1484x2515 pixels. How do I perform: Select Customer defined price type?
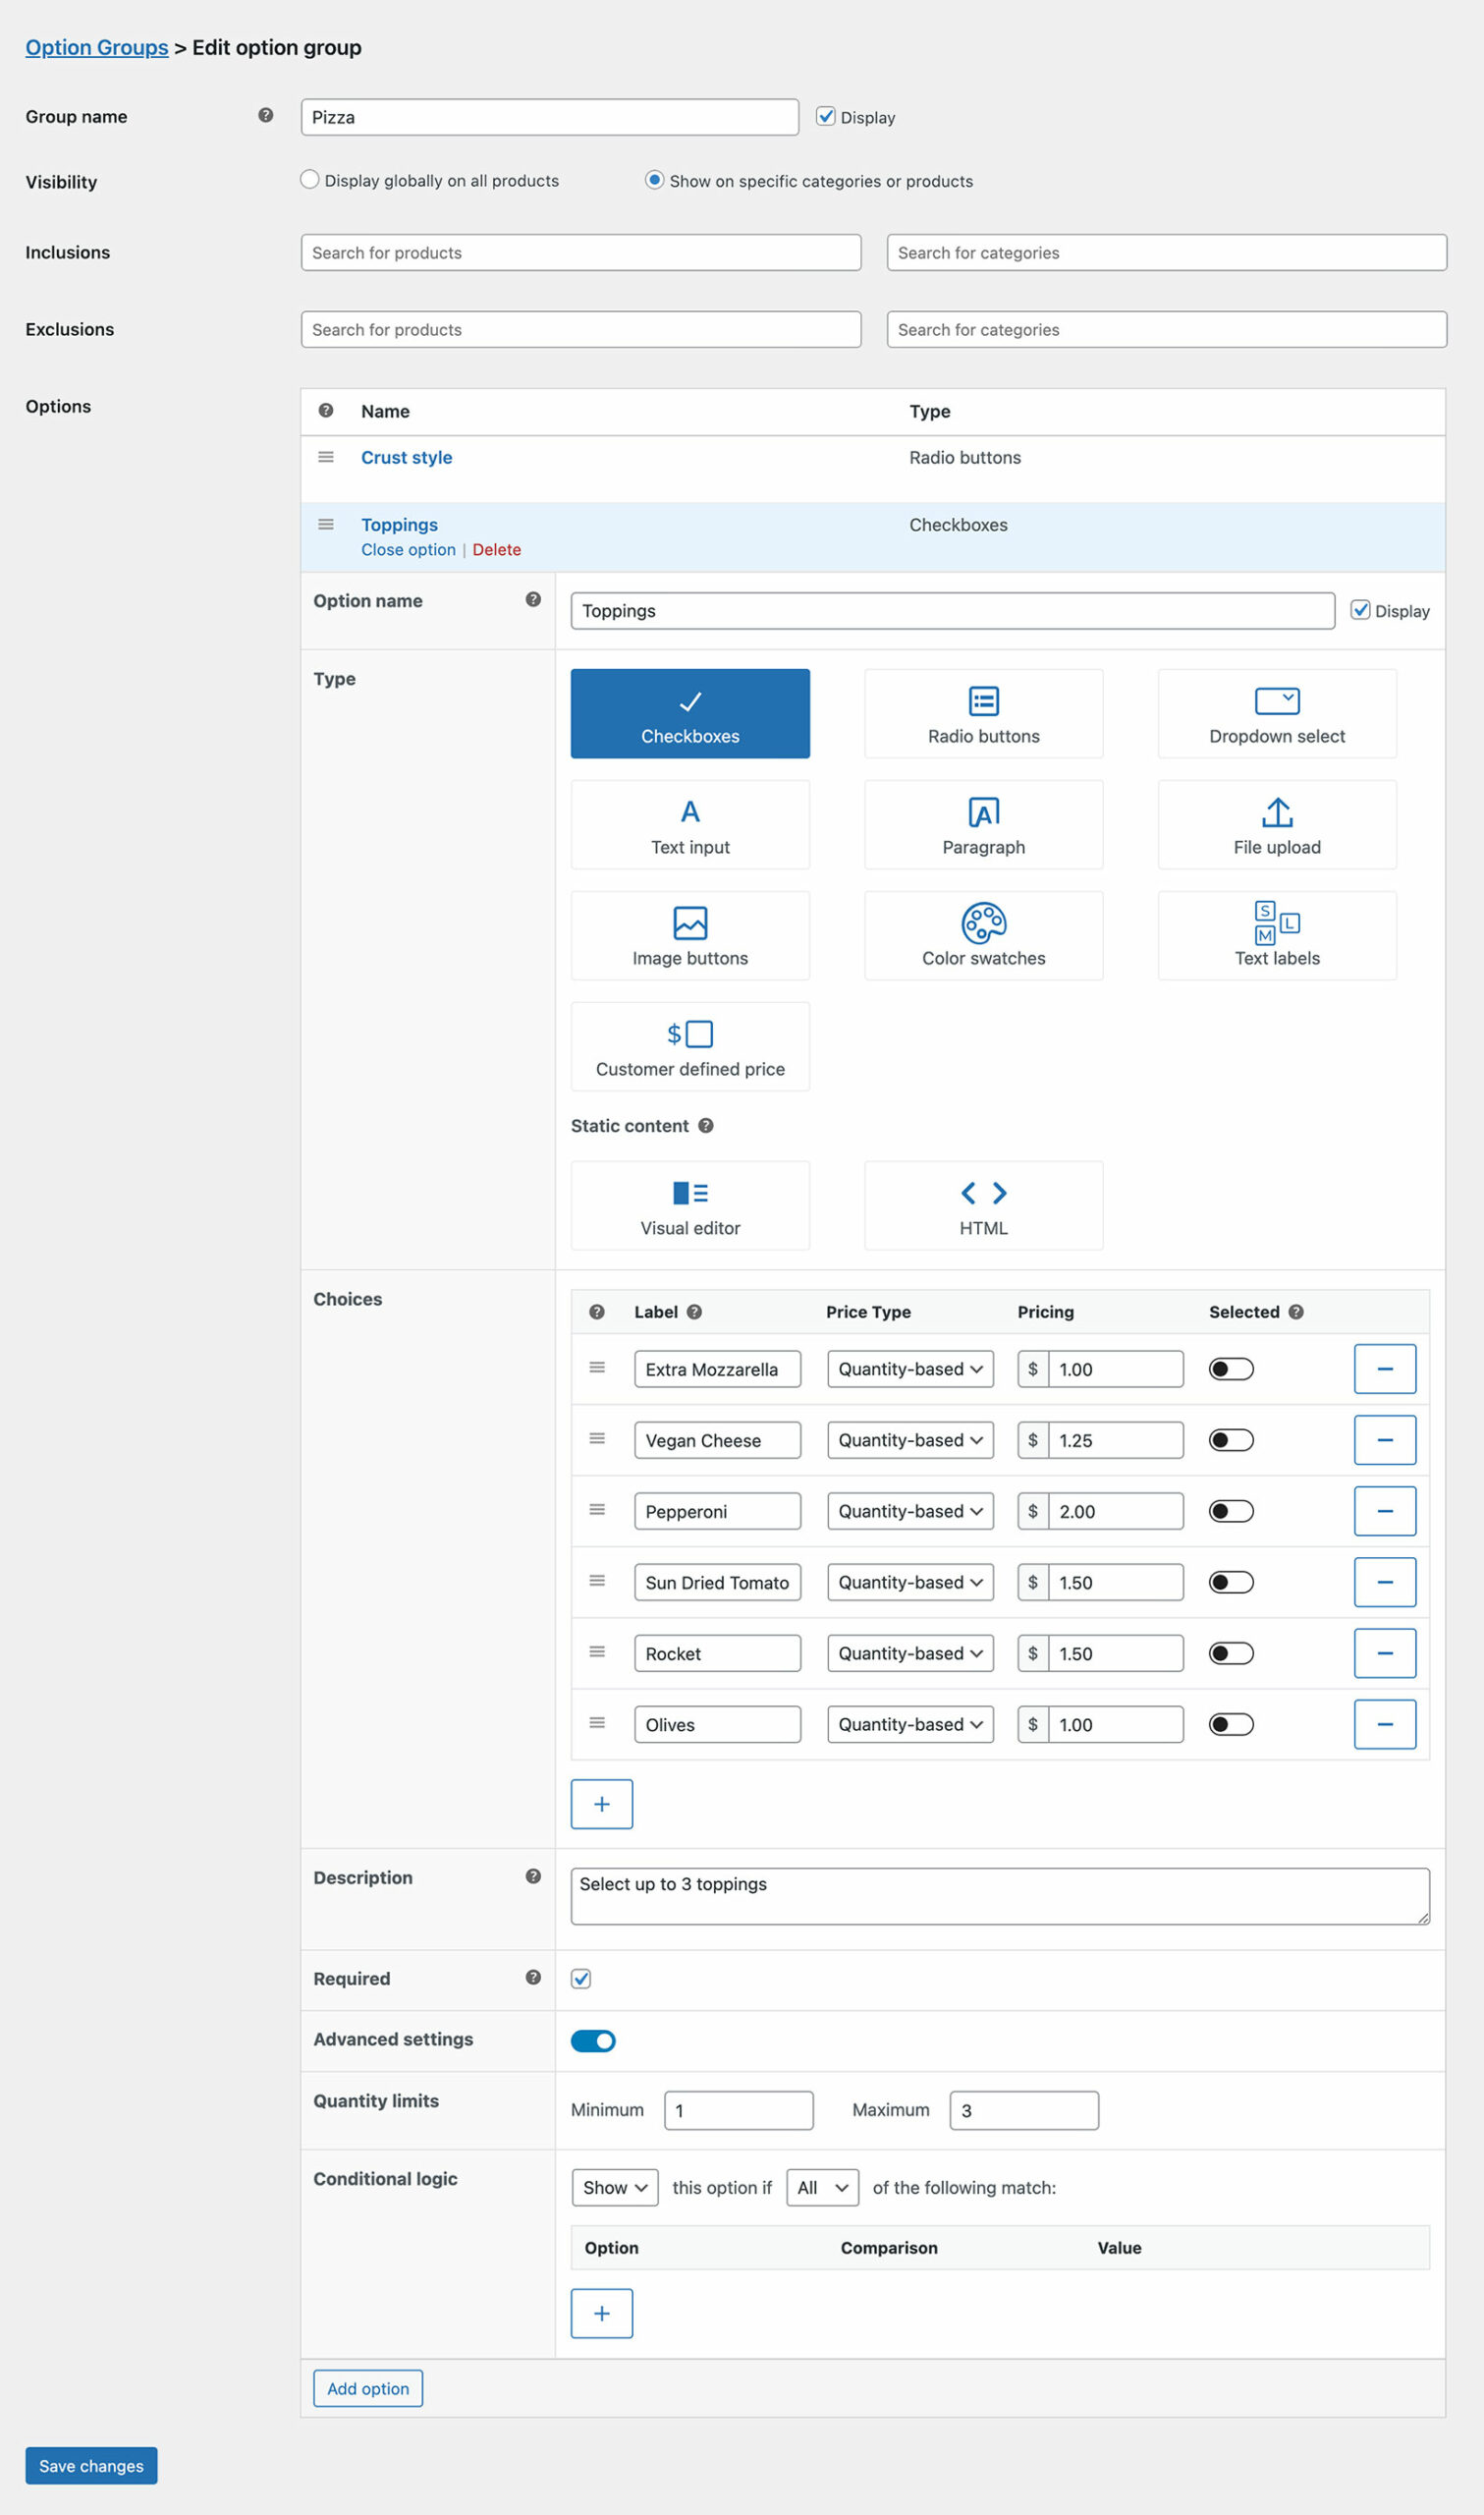click(x=689, y=1046)
